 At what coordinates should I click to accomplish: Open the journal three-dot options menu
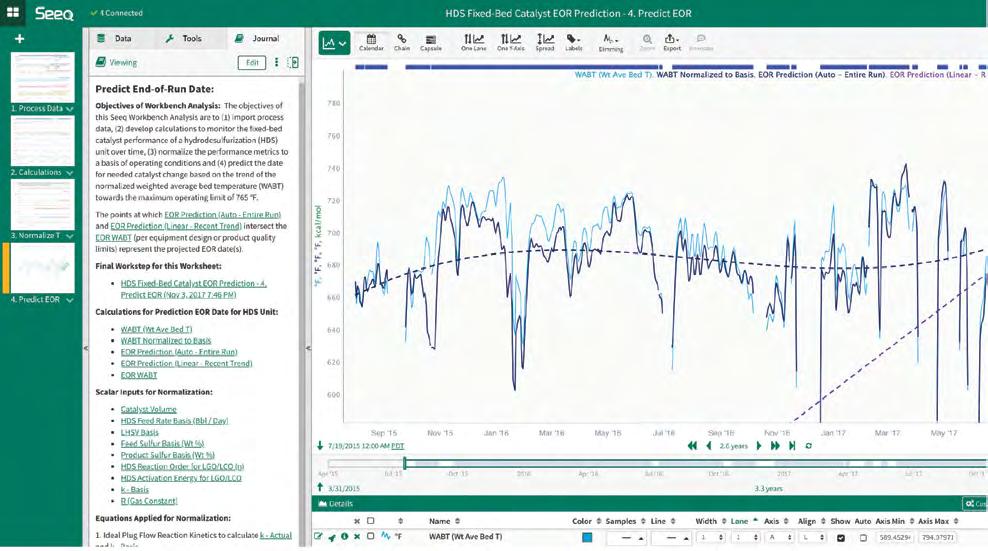click(x=276, y=62)
